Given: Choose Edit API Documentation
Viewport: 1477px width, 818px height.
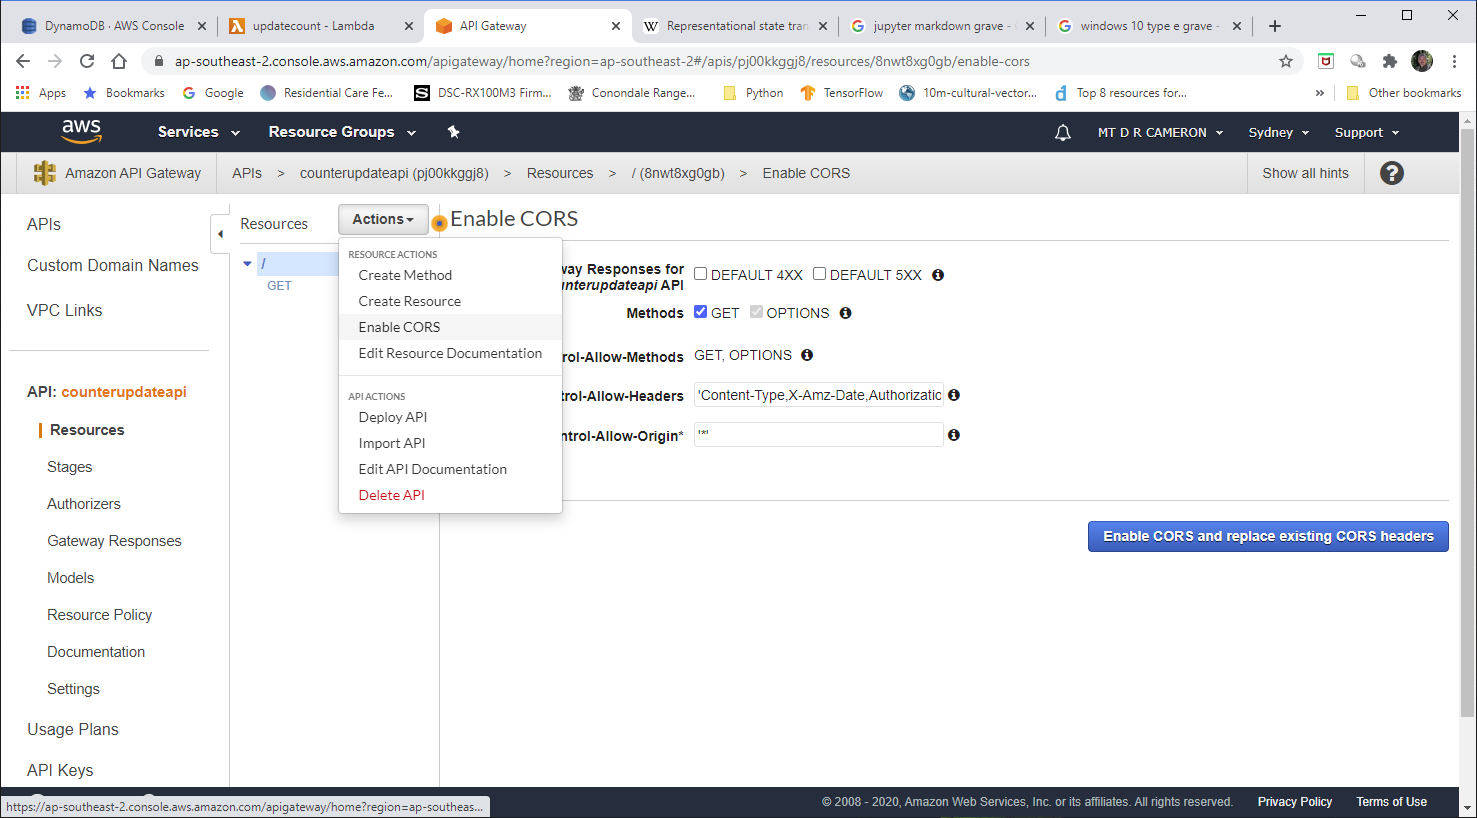Looking at the screenshot, I should pos(450,469).
